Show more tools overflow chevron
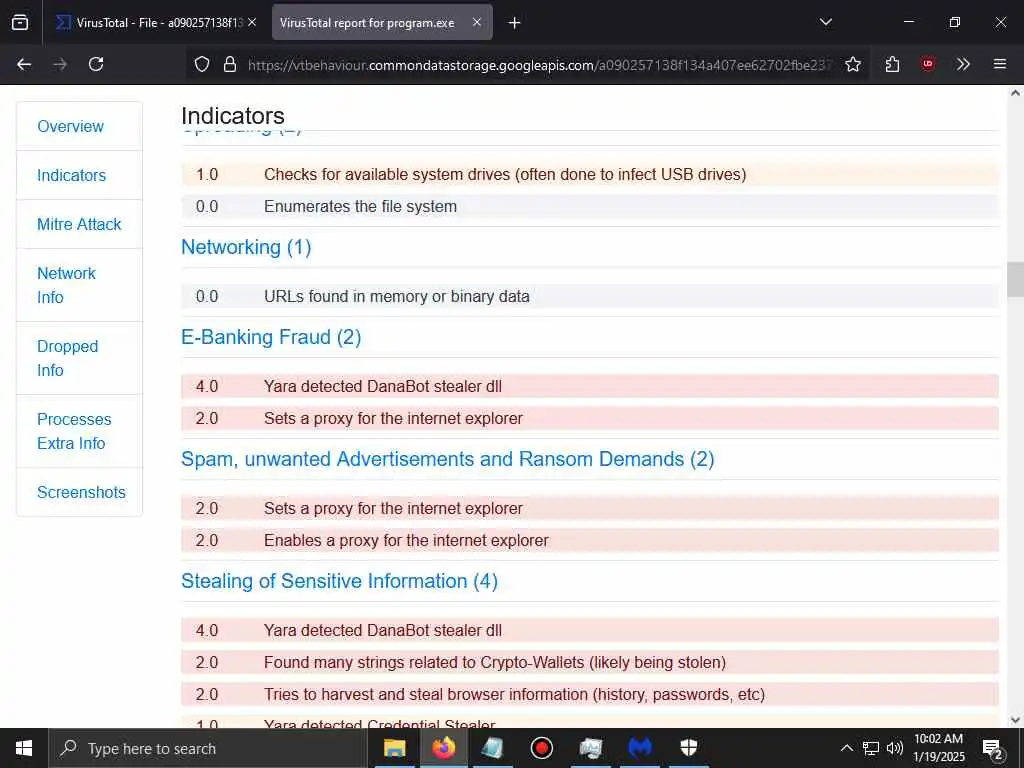Viewport: 1024px width, 768px height. pos(963,64)
